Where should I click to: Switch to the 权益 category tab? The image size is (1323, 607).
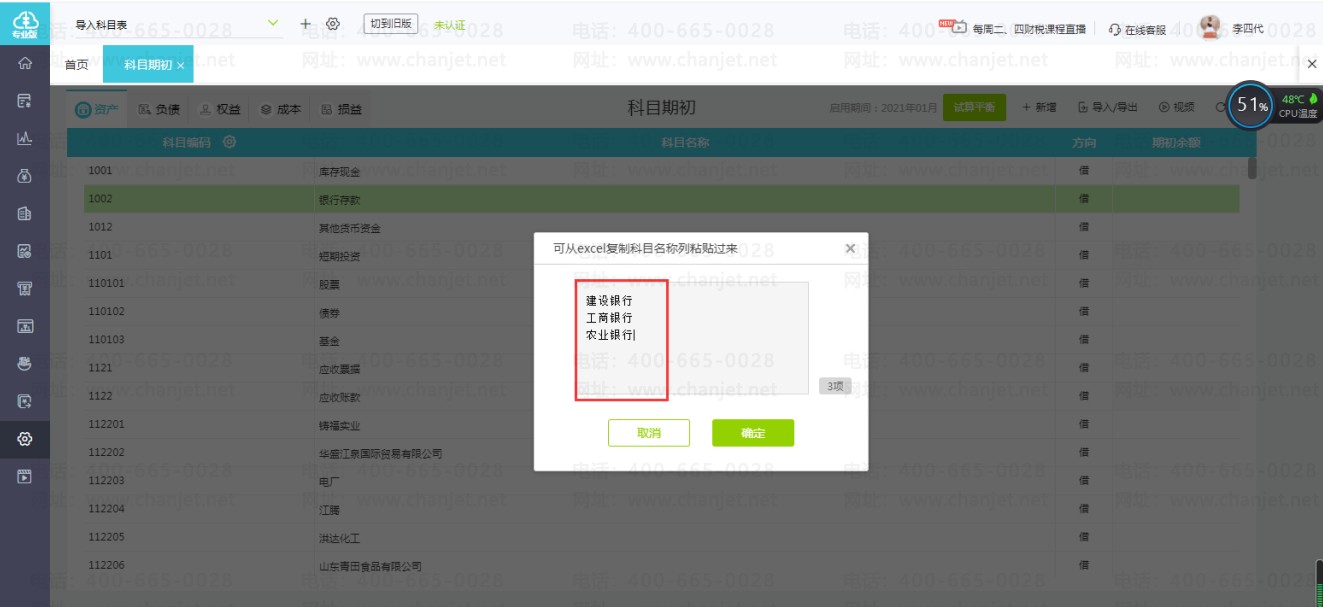pos(220,109)
